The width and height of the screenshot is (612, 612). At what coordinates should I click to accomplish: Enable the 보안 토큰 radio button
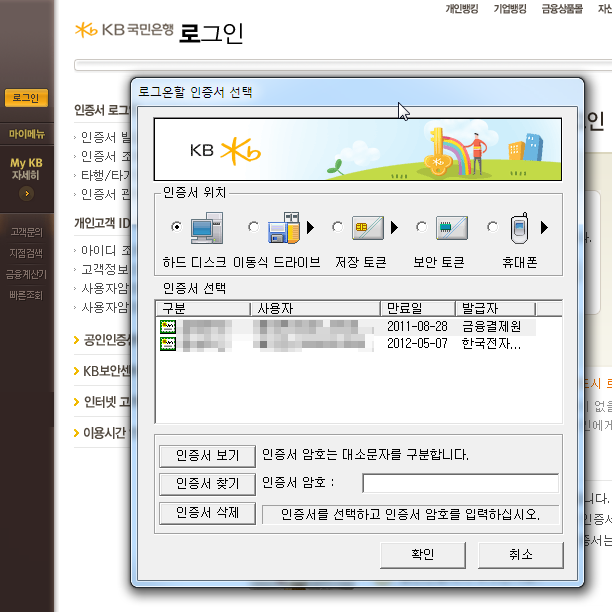click(x=422, y=227)
